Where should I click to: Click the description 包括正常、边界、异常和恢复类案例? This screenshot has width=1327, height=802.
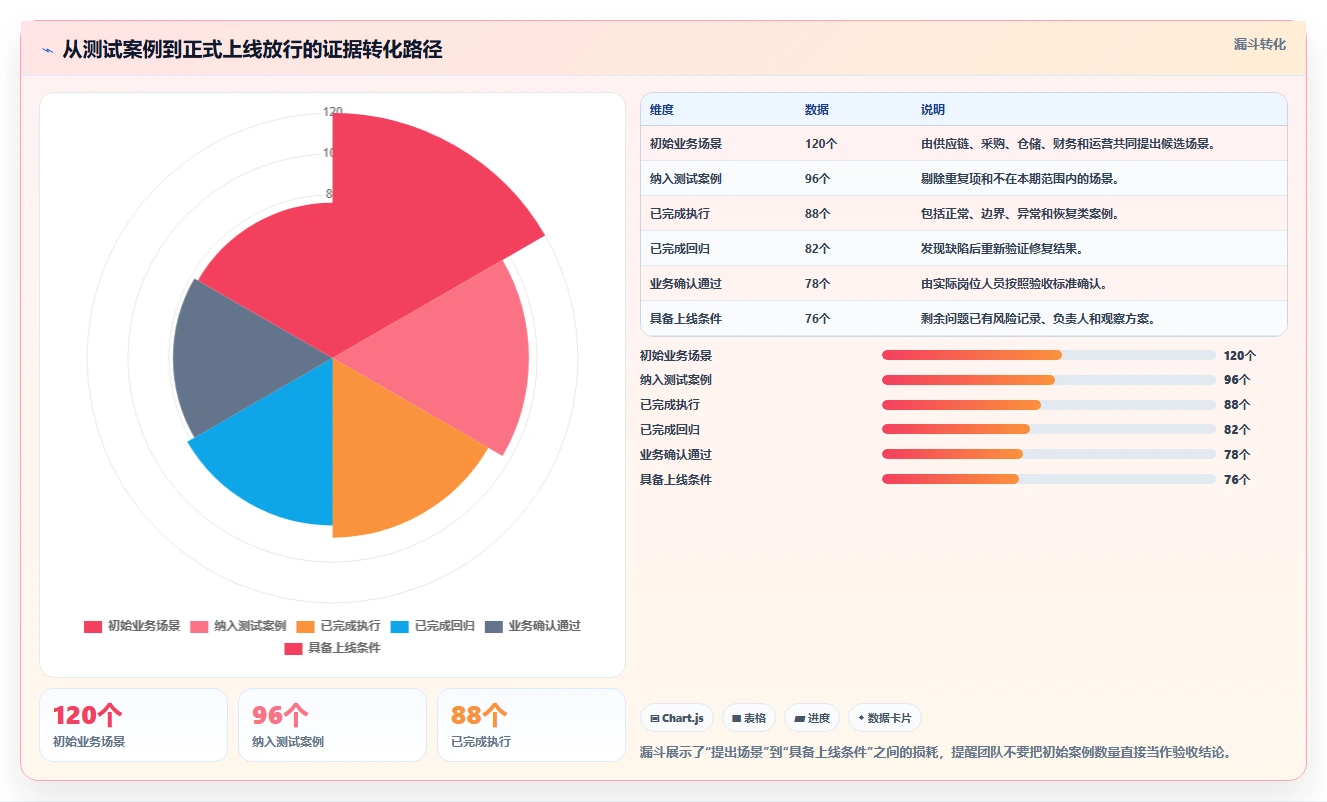click(x=1020, y=214)
